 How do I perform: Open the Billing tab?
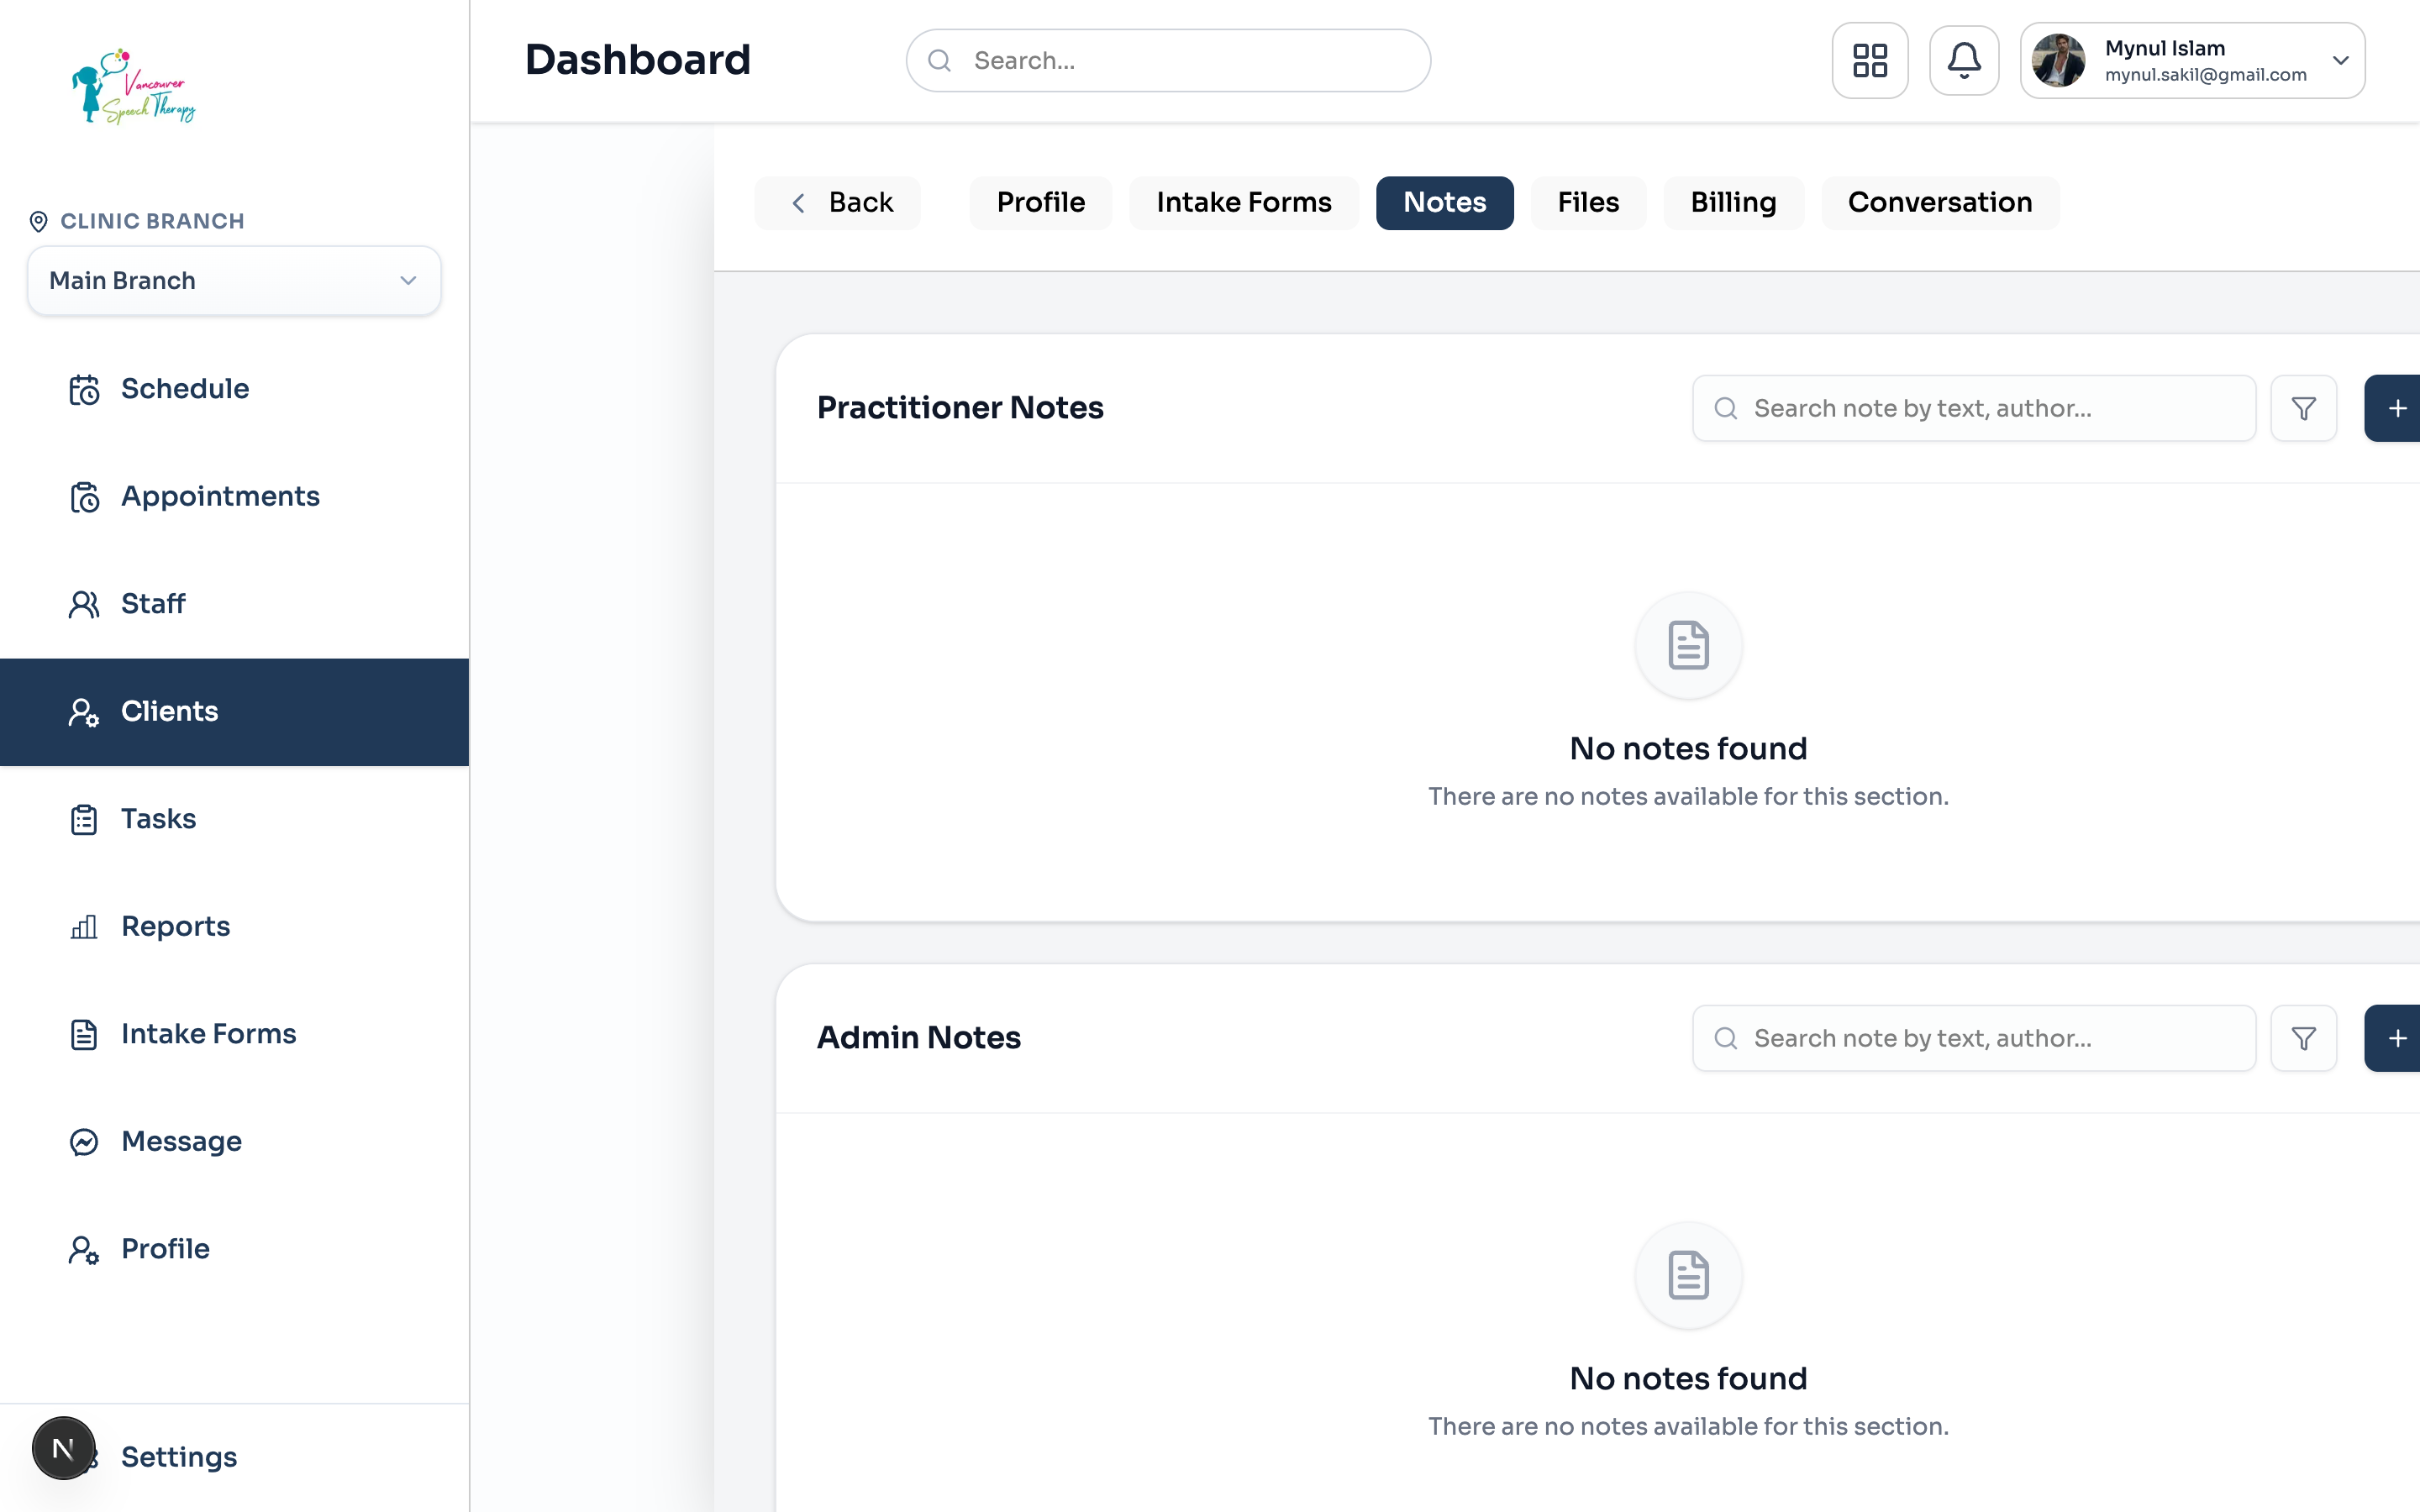click(x=1733, y=203)
